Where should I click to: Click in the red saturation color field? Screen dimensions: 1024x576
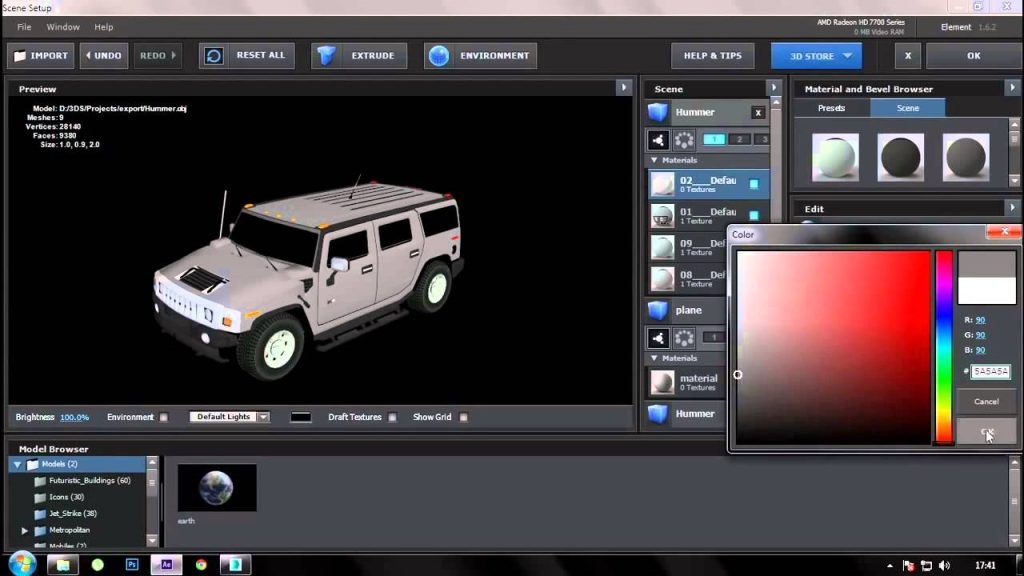pyautogui.click(x=833, y=347)
